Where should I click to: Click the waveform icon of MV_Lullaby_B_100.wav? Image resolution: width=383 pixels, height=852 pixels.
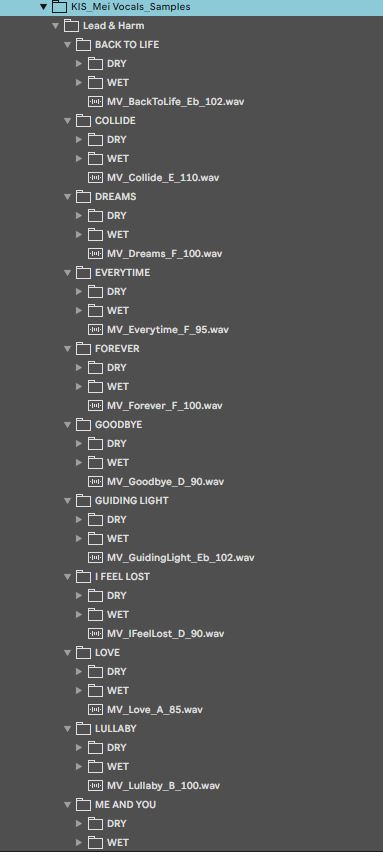point(96,786)
